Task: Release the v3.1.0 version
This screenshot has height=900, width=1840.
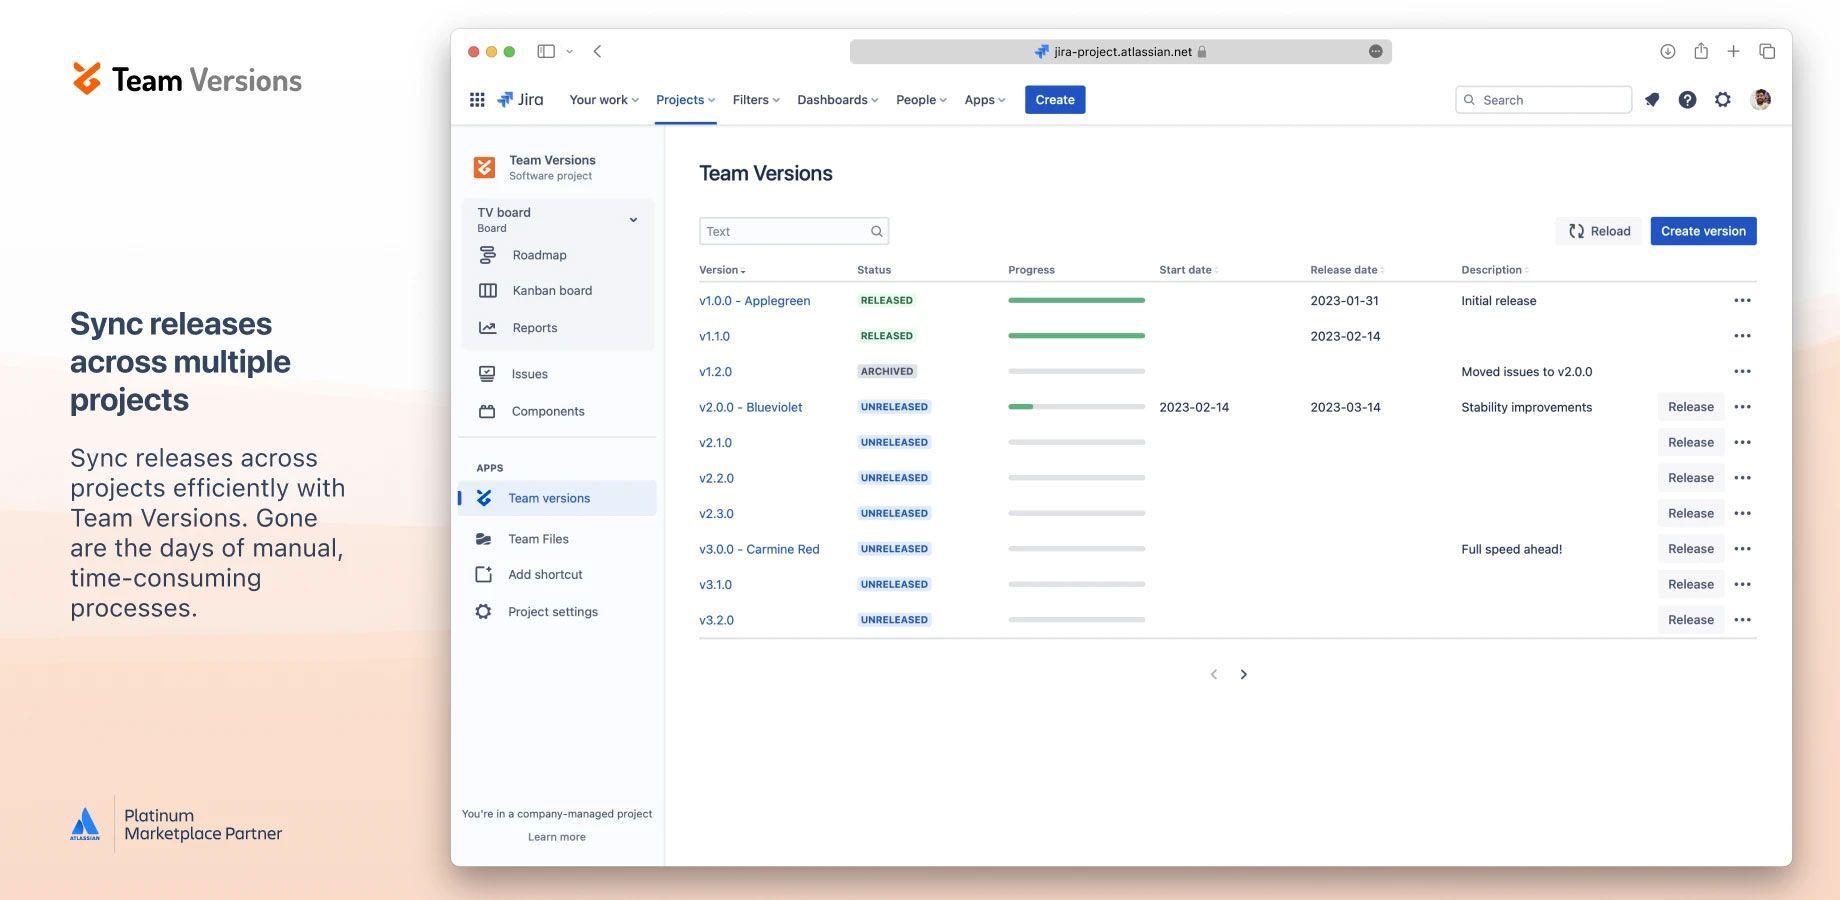Action: (x=1690, y=585)
